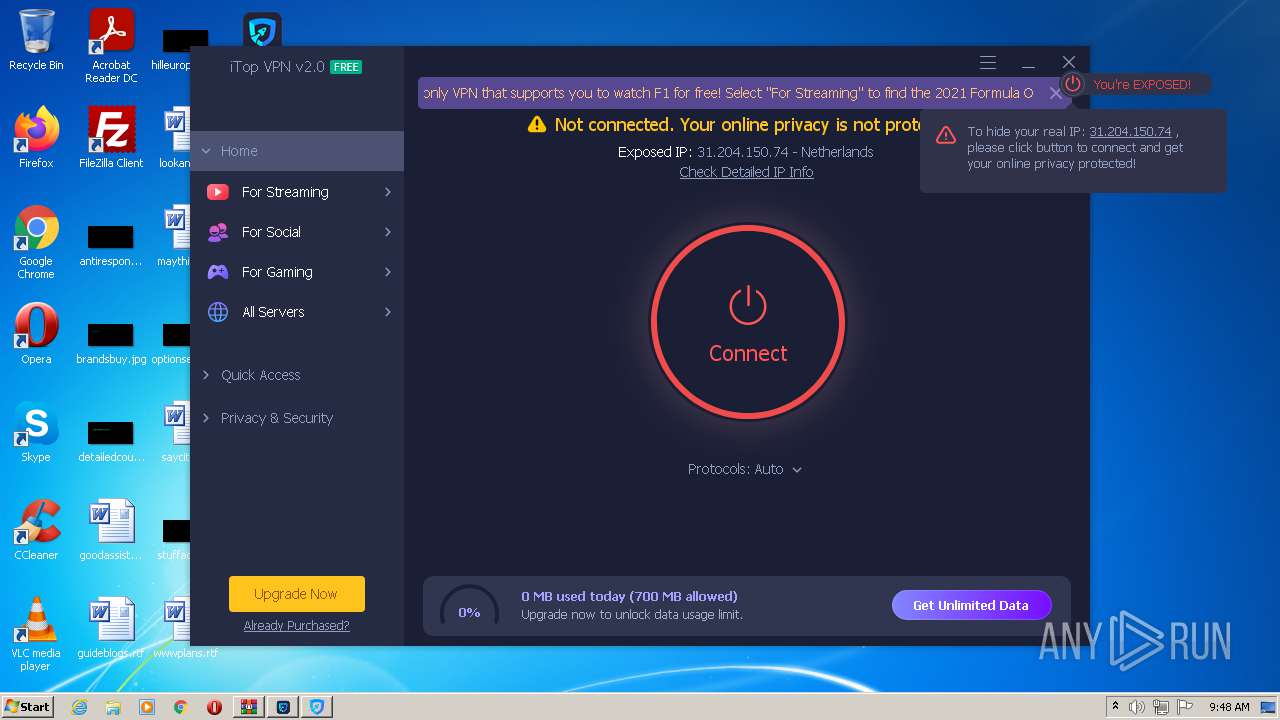The height and width of the screenshot is (720, 1280).
Task: Open Opera from the taskbar
Action: pos(214,707)
